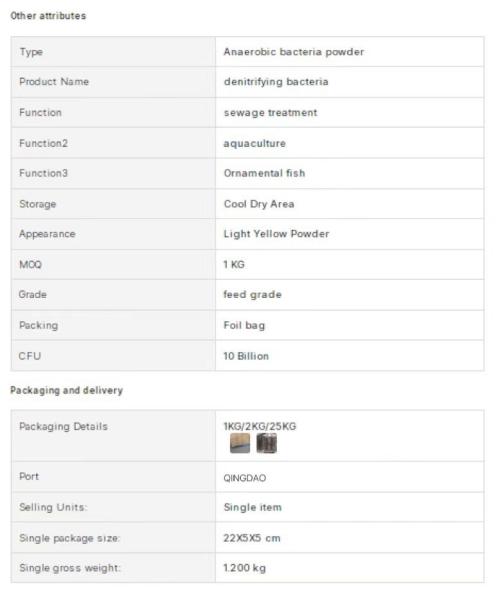
Task: Open the first packaging thumbnail image
Action: [x=240, y=443]
